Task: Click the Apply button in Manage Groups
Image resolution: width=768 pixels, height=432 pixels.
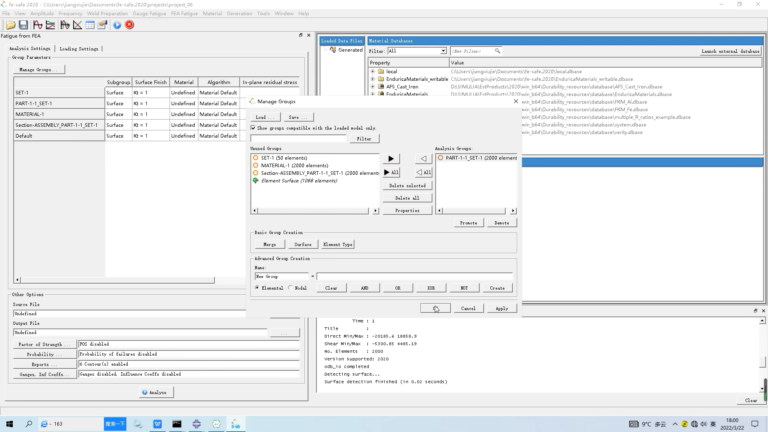Action: 502,309
